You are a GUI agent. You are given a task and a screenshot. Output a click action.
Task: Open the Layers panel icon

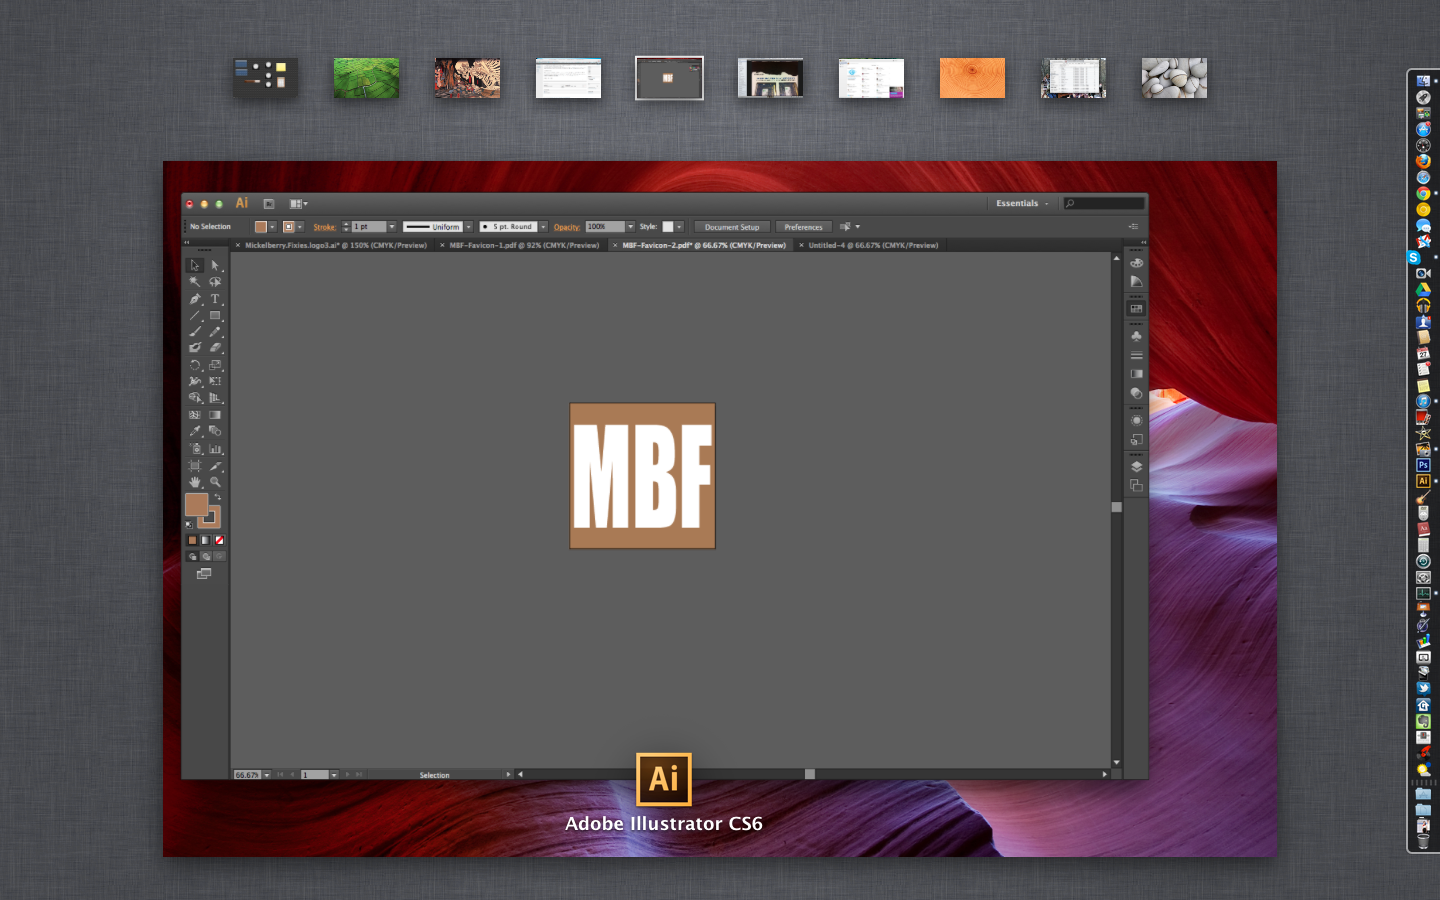[1136, 467]
